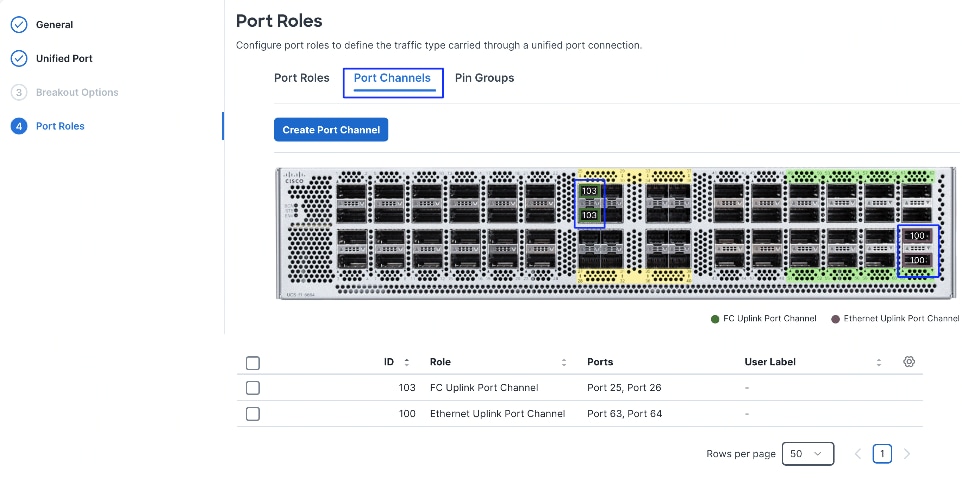Click the Port 25, Port 26 cell
The image size is (962, 478).
click(624, 388)
